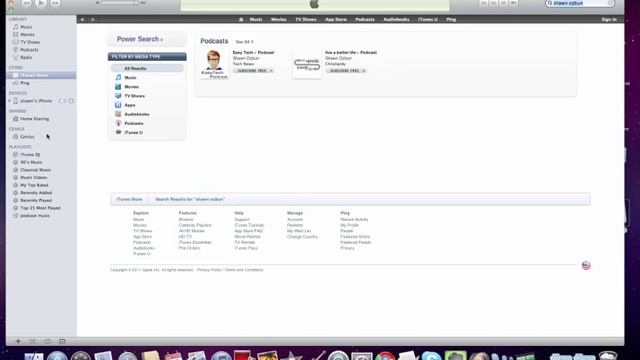Click Change Country footer link
Viewport: 640px width, 360px height.
(x=302, y=237)
